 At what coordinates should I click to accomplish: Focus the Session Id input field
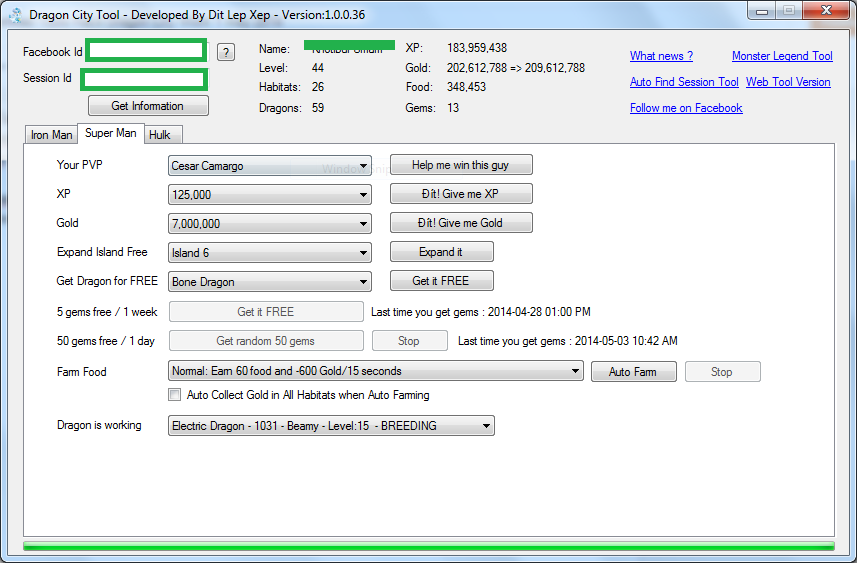click(x=144, y=79)
